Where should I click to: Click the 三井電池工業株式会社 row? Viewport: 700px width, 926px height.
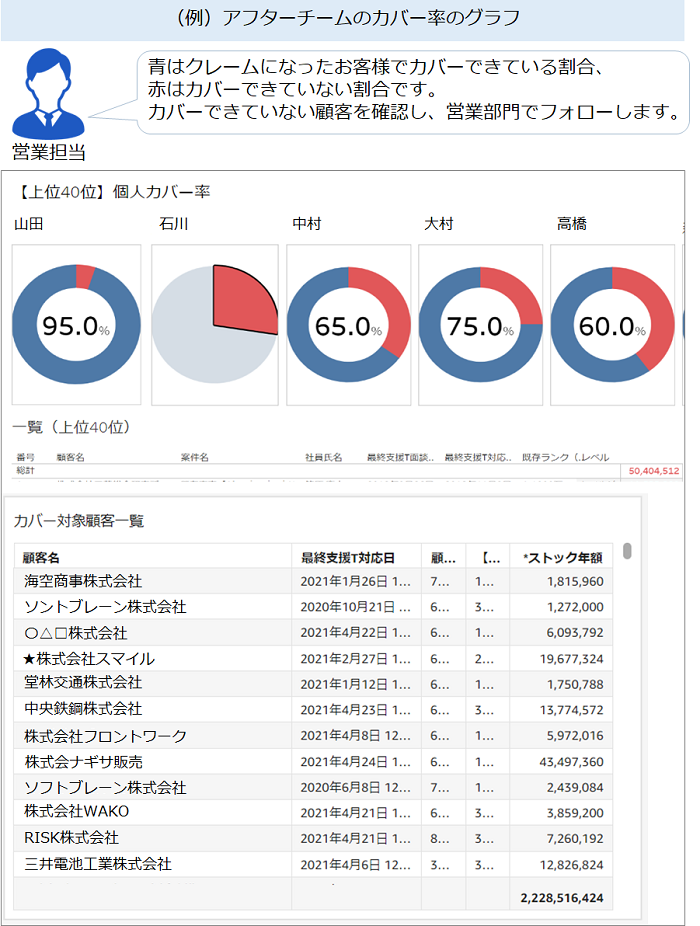tap(98, 863)
